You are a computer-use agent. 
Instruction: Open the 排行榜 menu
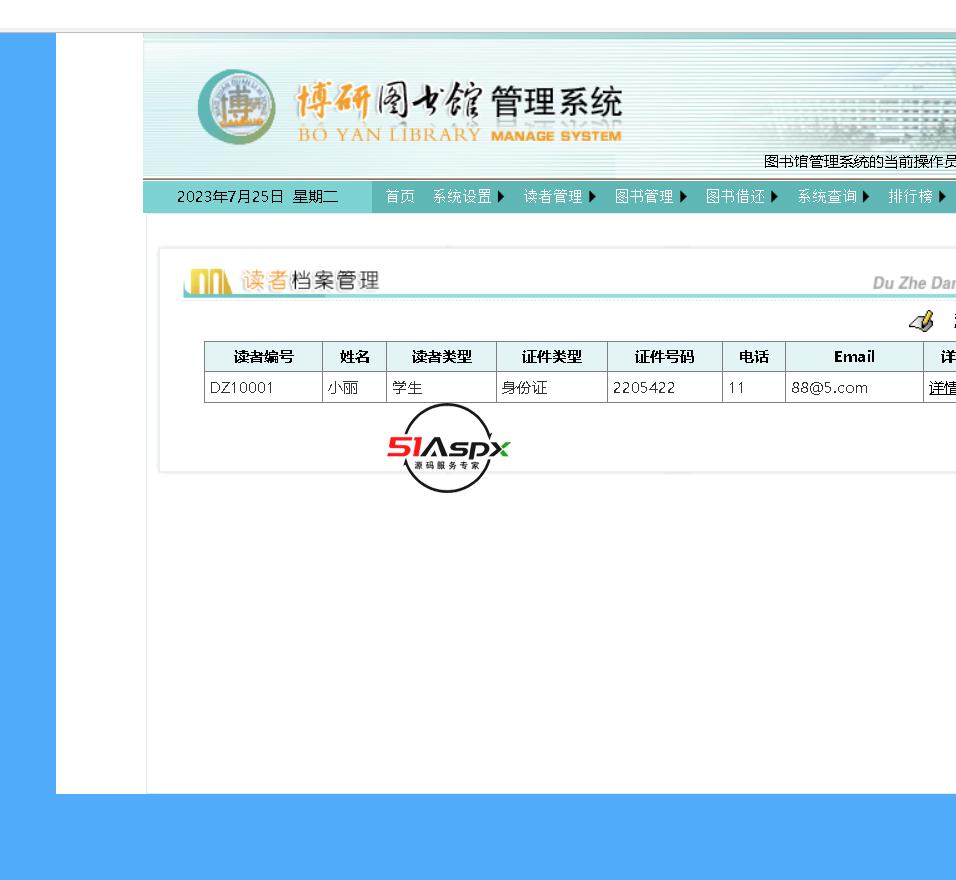(910, 196)
